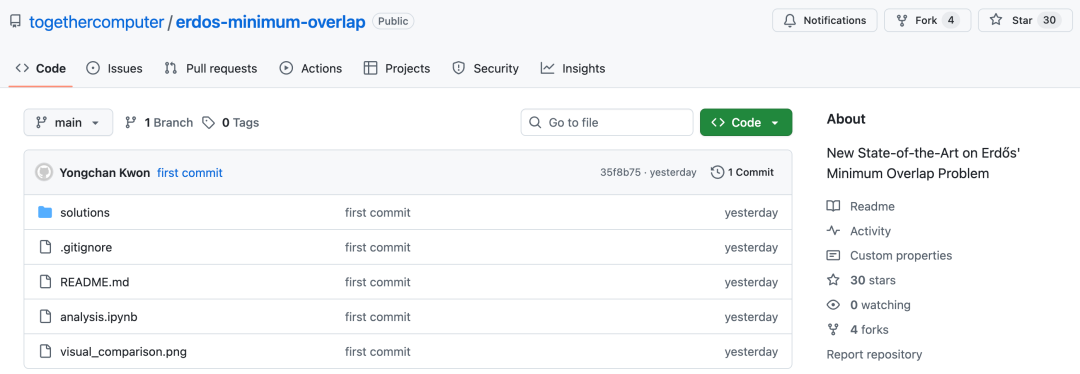Open the latest first commit message link
Viewport: 1080px width, 374px height.
click(190, 173)
